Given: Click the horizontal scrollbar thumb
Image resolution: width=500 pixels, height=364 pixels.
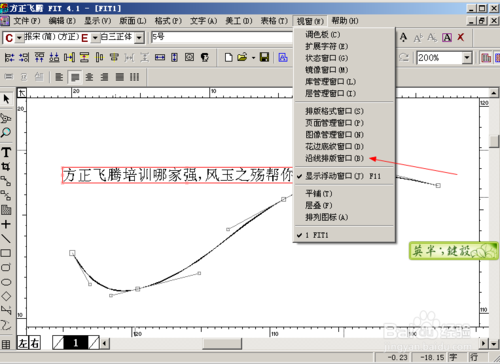Looking at the screenshot, I should 222,343.
